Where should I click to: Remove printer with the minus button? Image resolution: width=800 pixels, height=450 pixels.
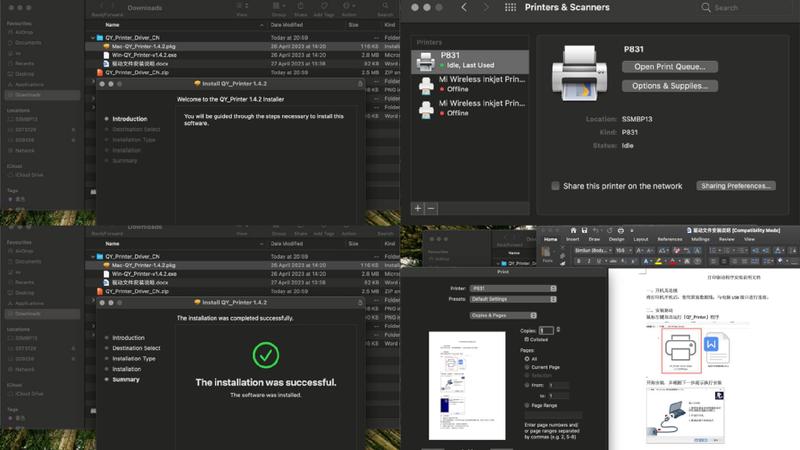(x=431, y=208)
